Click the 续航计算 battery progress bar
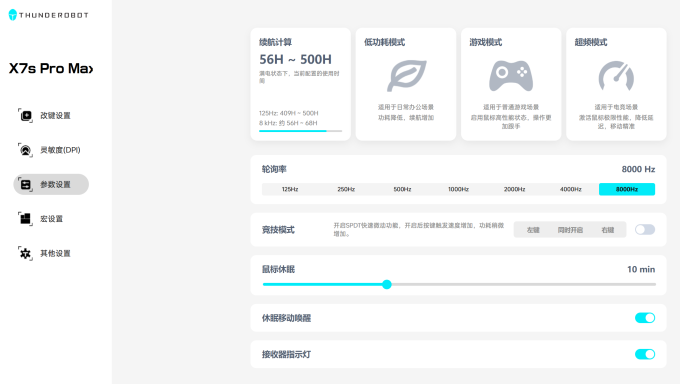This screenshot has width=680, height=384. coord(301,131)
